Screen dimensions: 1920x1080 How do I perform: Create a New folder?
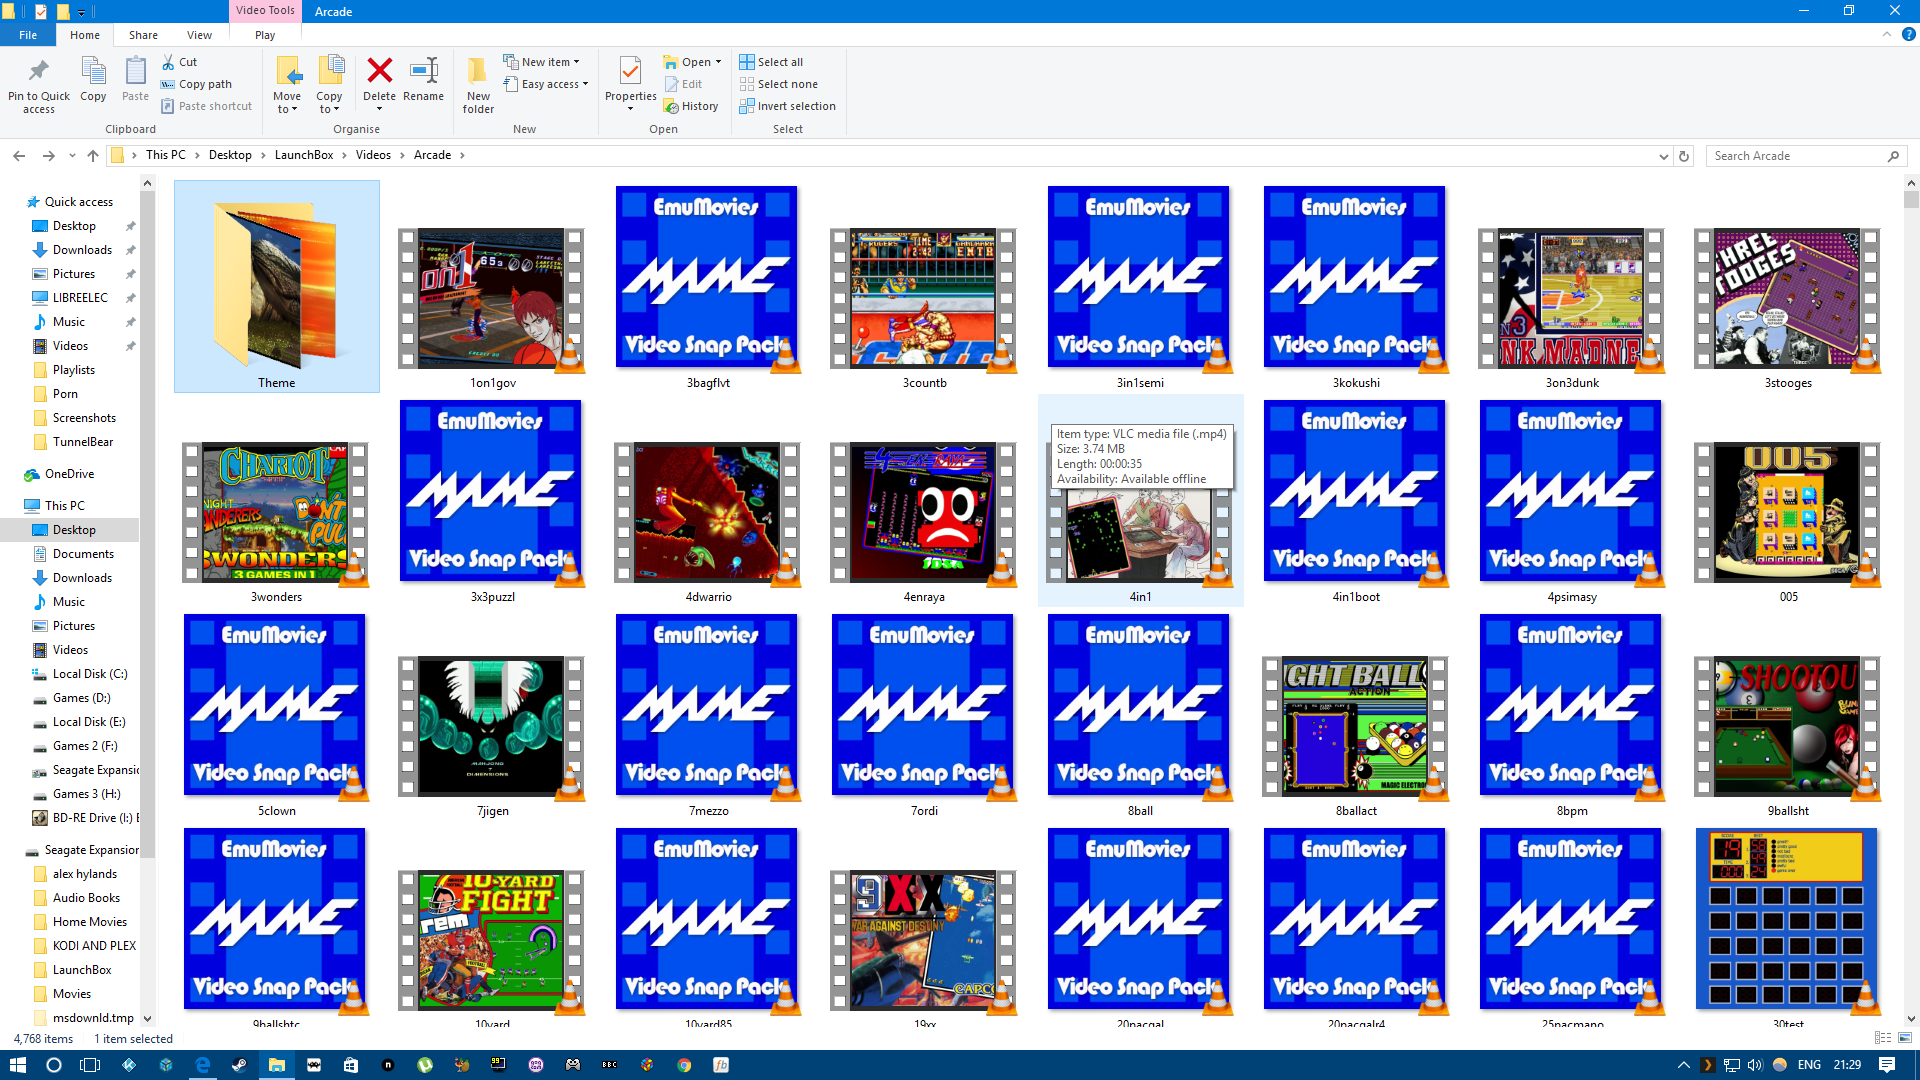[478, 84]
